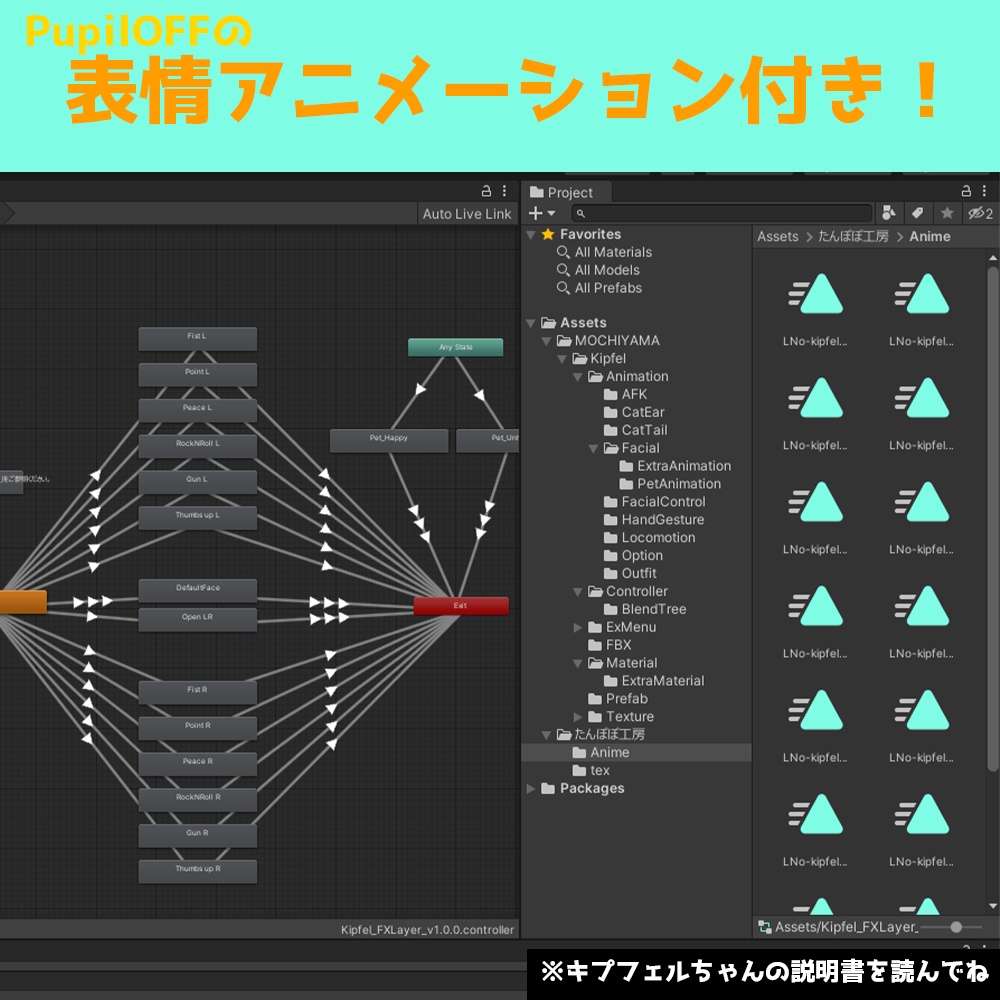Open the Project panel context menu icon
This screenshot has width=1000, height=1000.
[x=986, y=191]
